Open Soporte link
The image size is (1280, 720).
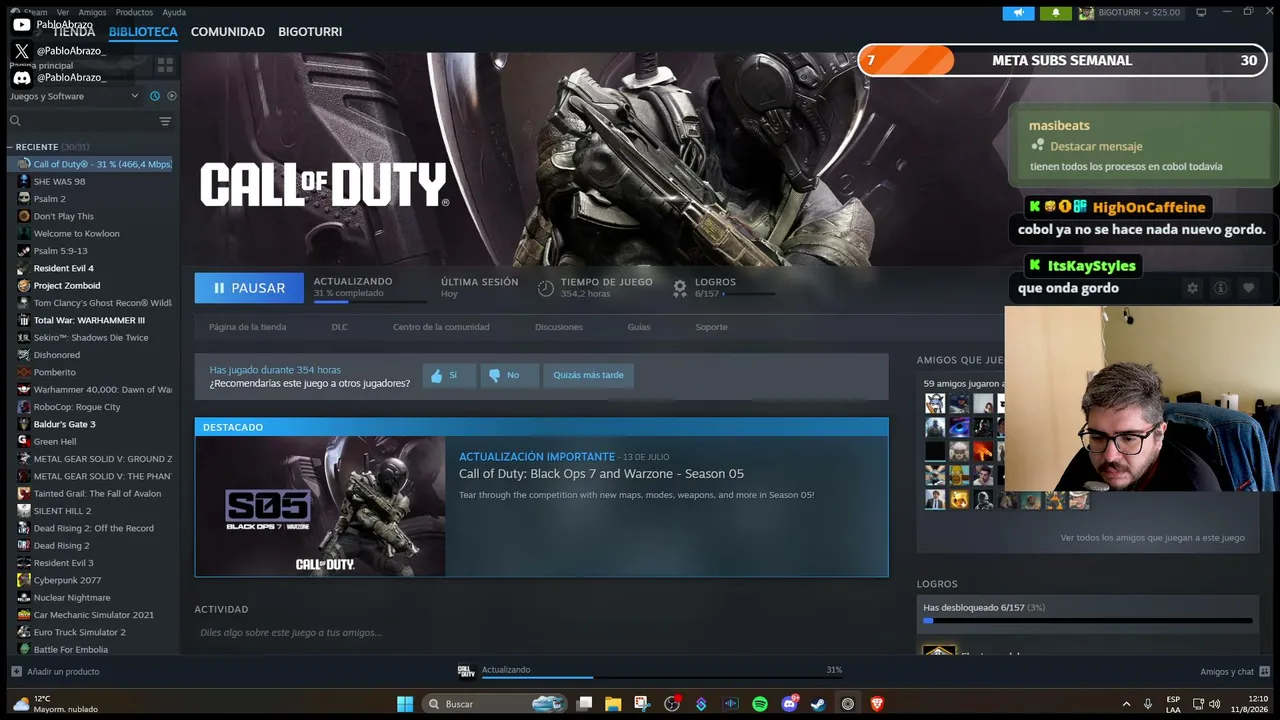(x=712, y=327)
